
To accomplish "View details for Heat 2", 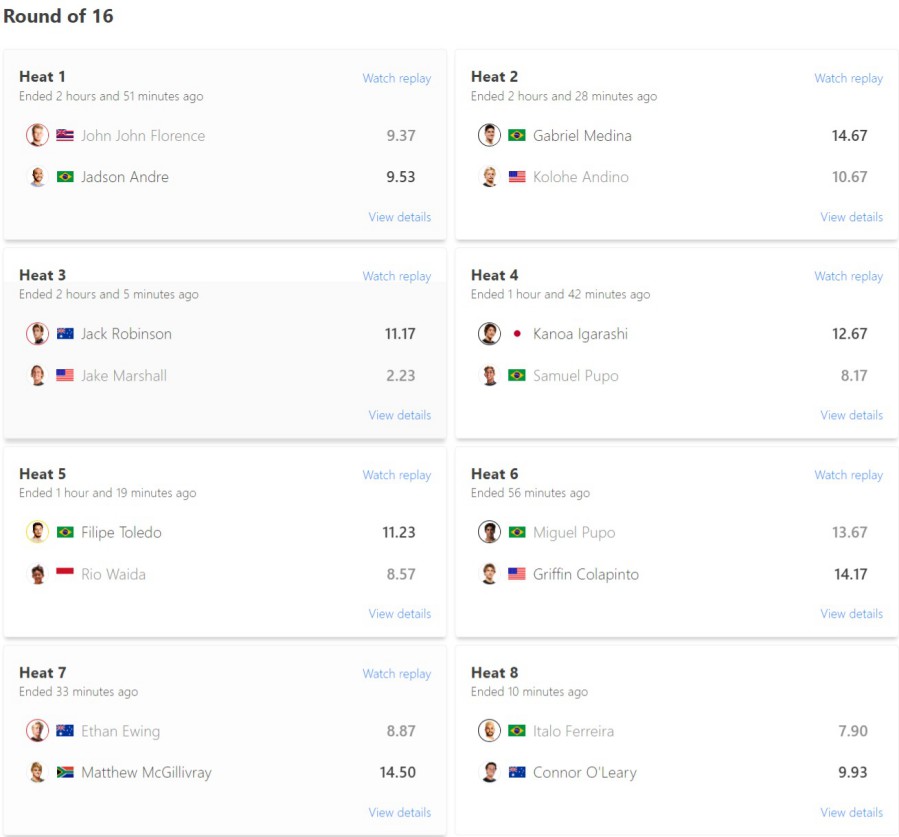I will 851,217.
